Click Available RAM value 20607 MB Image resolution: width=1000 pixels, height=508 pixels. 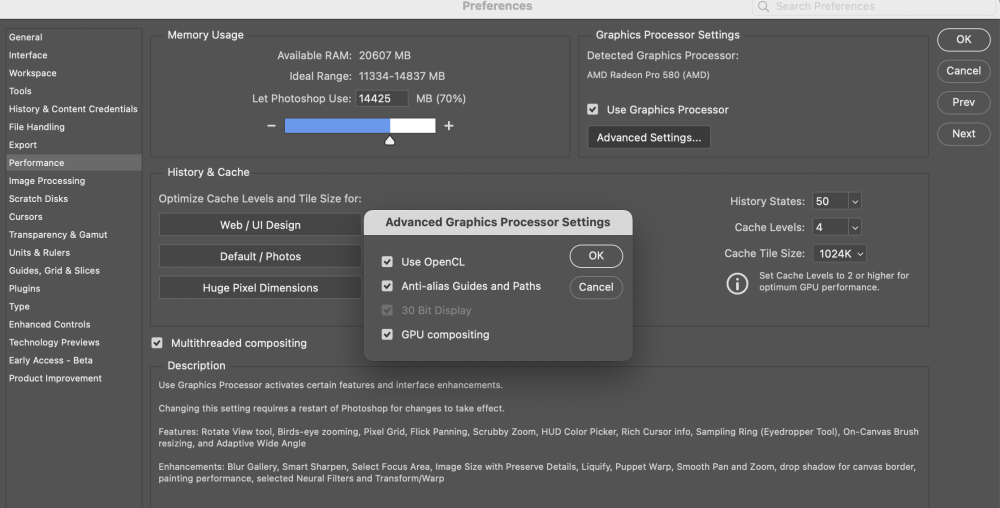tap(385, 55)
